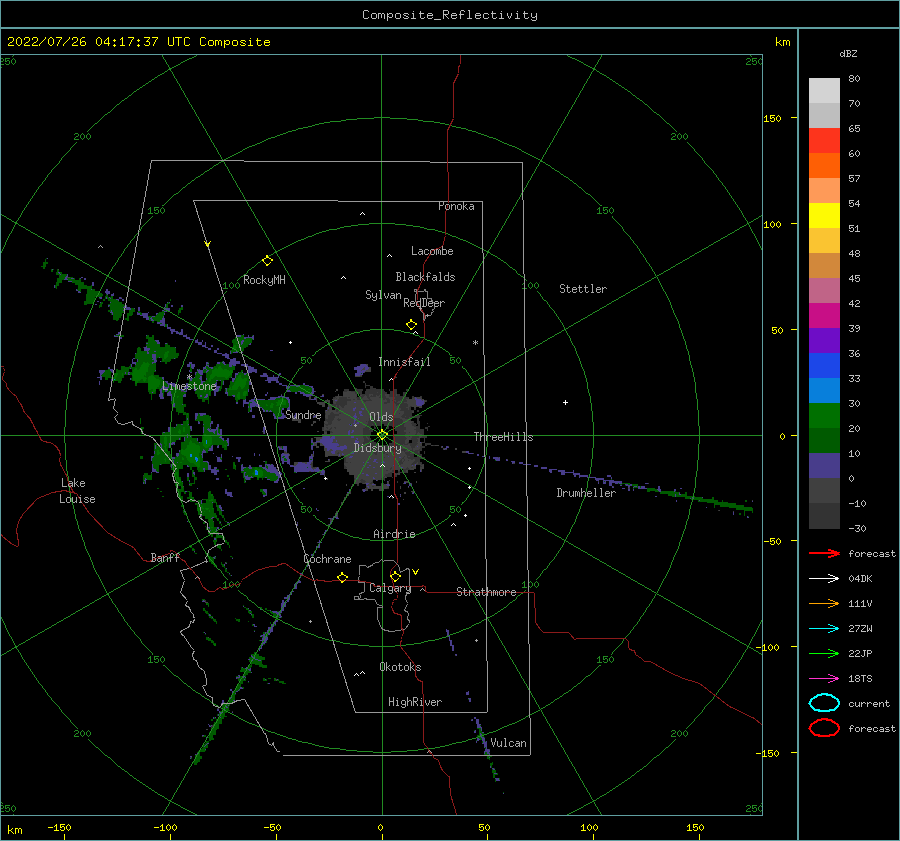Click the green 30 dBZ color swatch
Viewport: 900px width, 841px height.
[x=824, y=415]
